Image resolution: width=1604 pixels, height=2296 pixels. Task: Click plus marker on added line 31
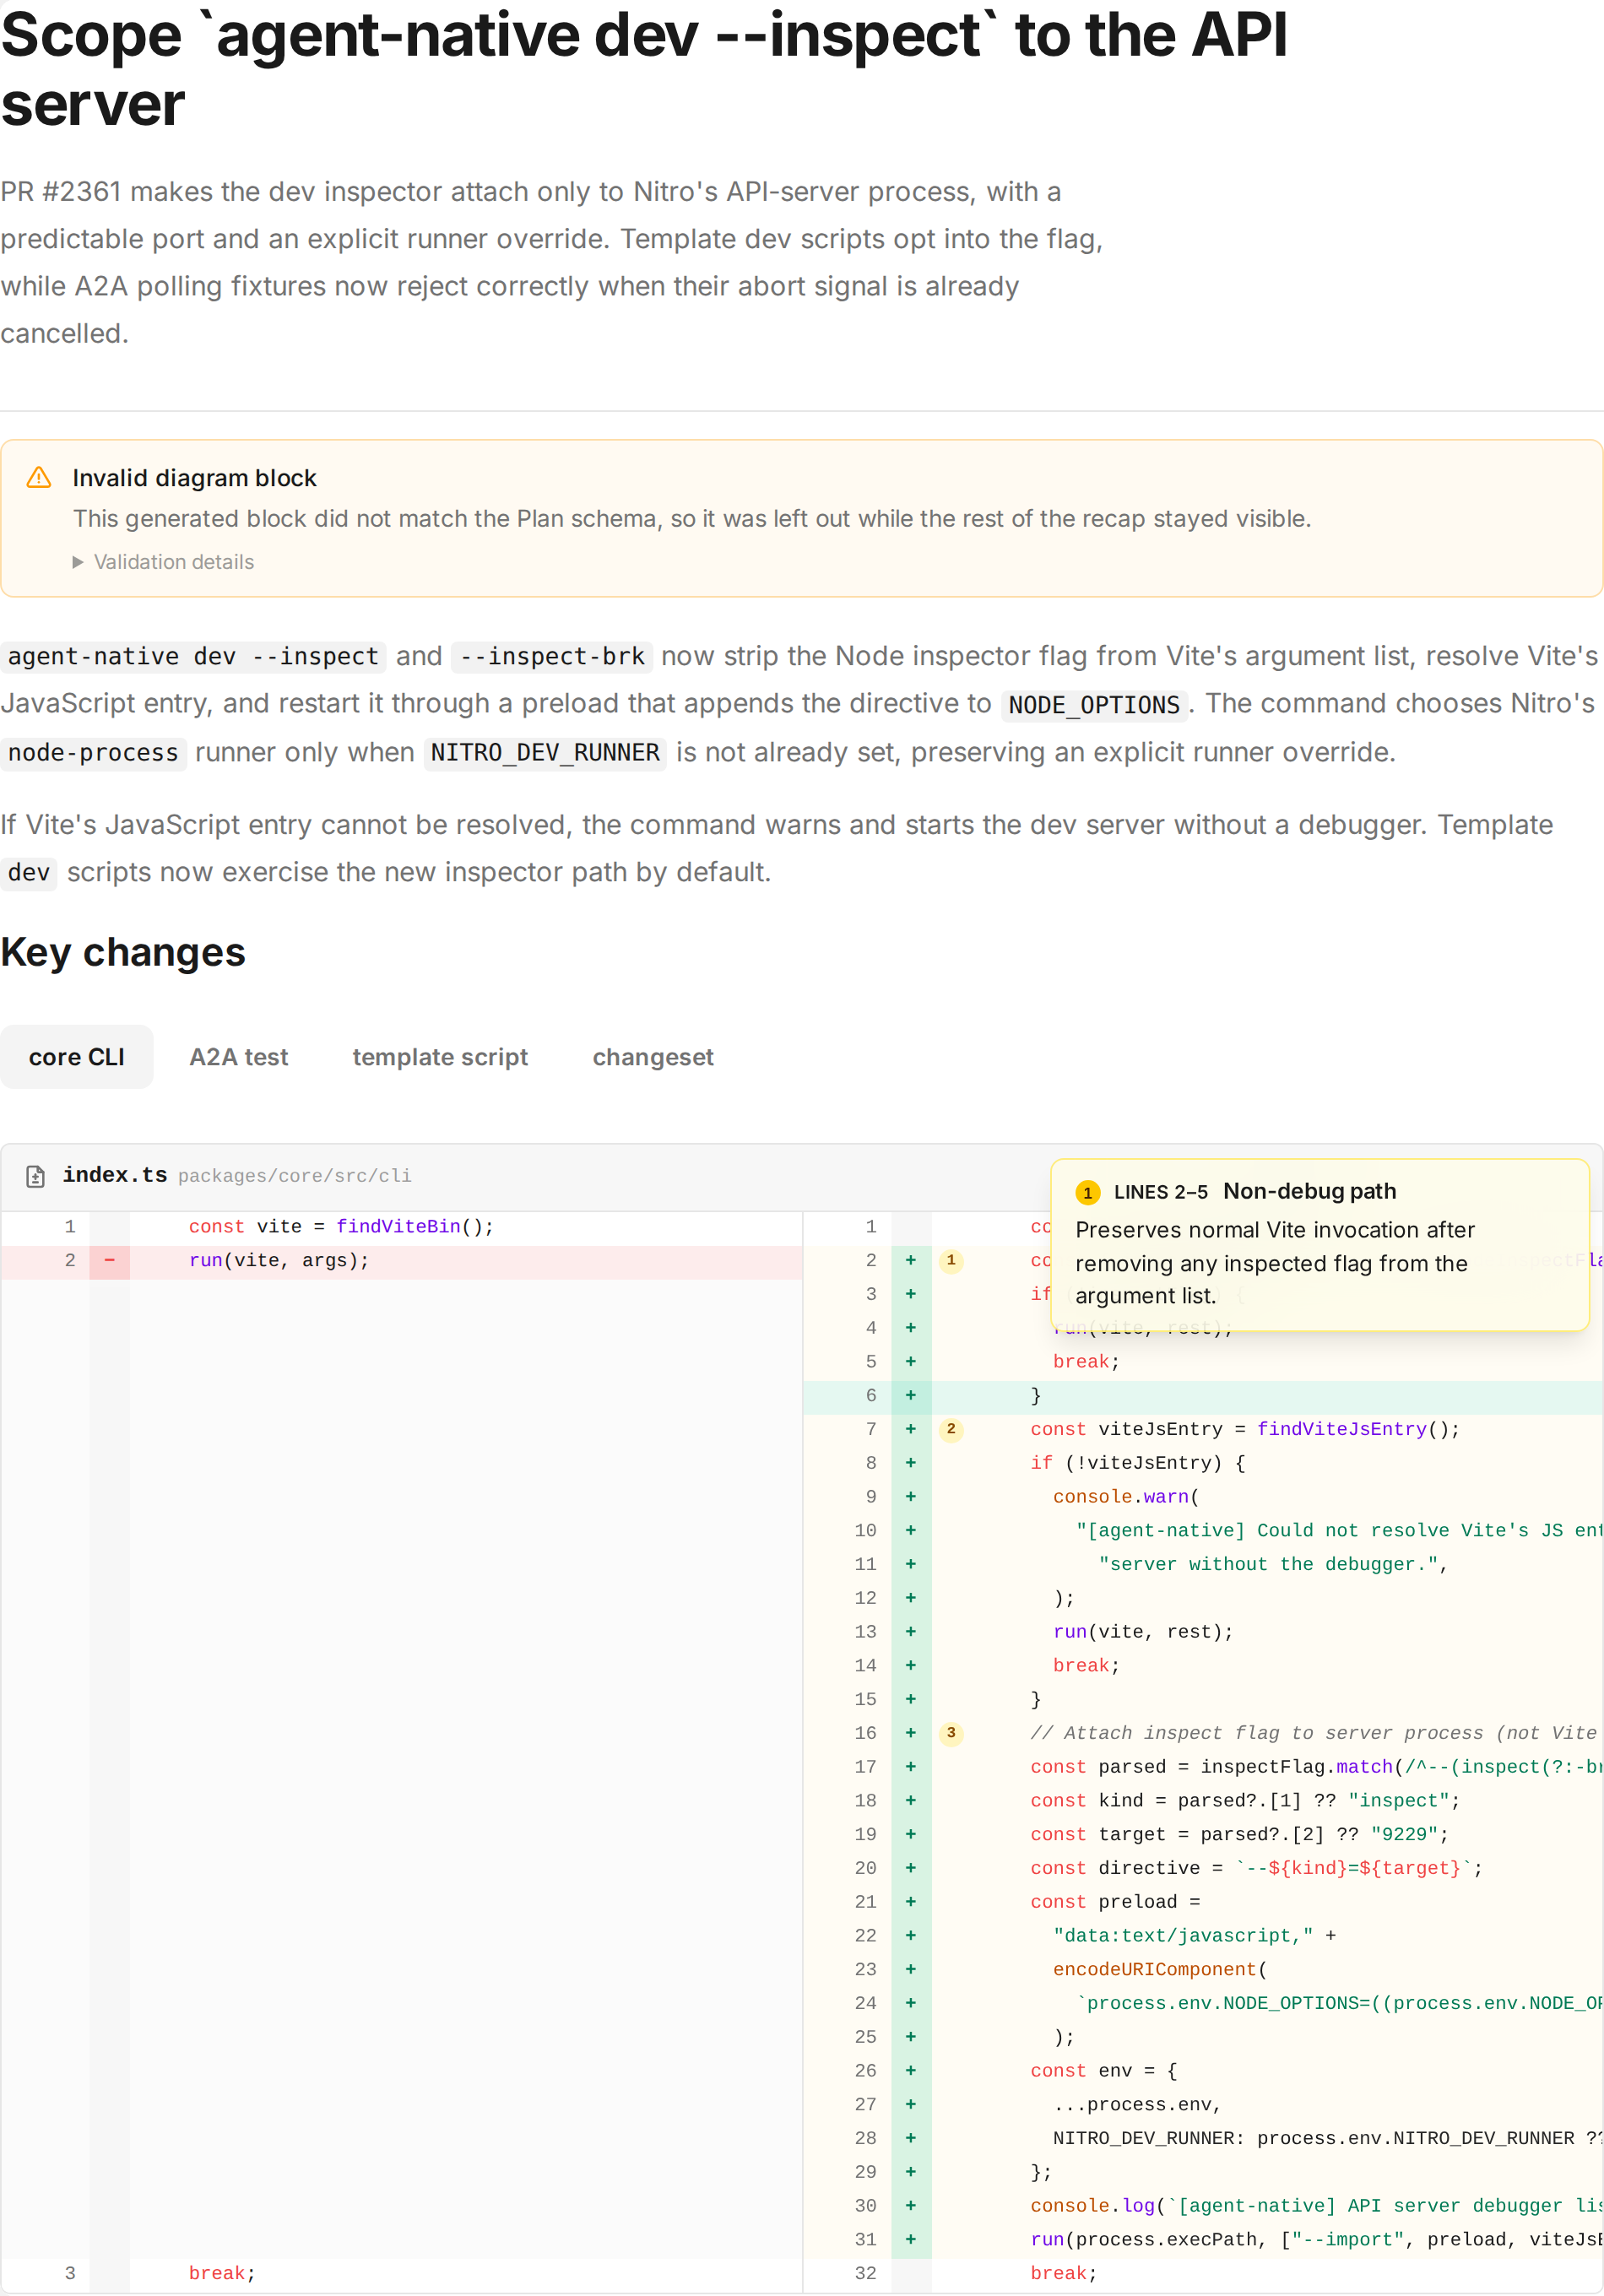pyautogui.click(x=911, y=2239)
